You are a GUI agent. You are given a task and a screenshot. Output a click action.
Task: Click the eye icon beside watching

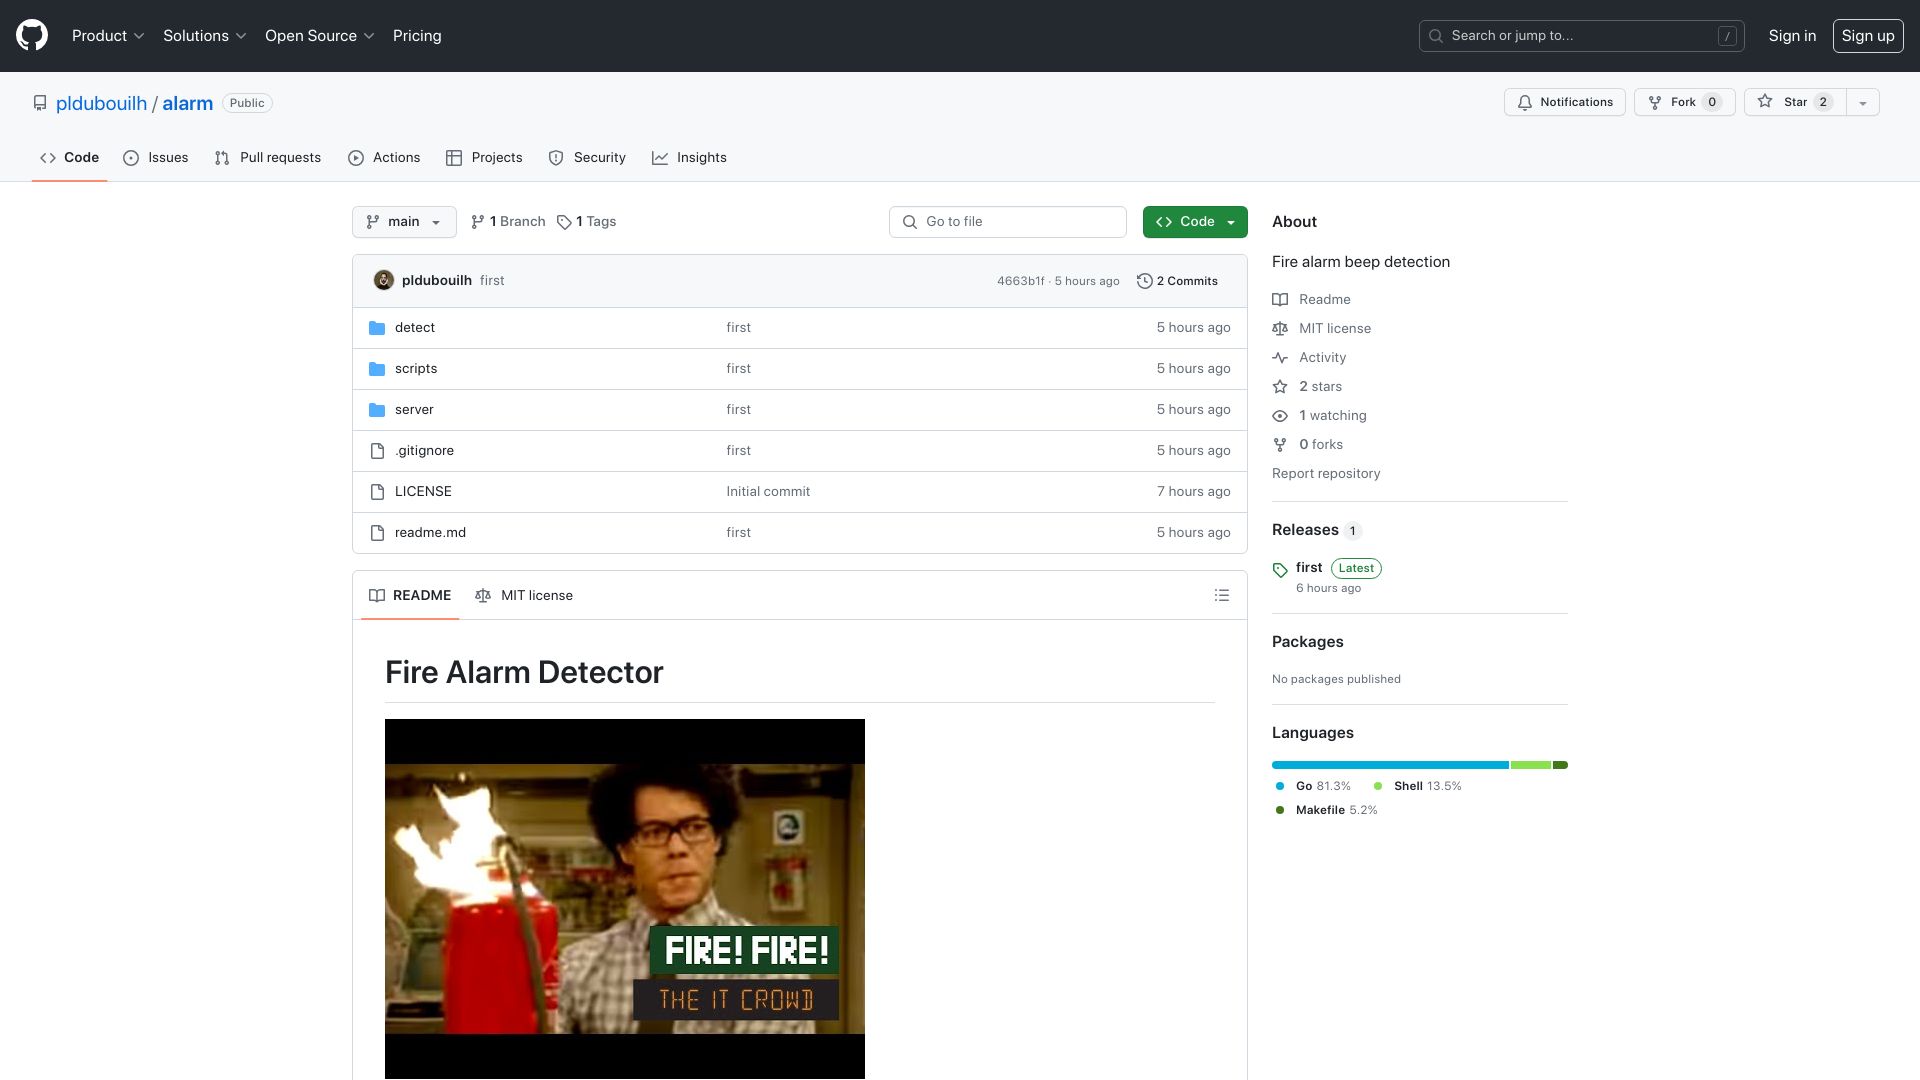click(x=1280, y=415)
